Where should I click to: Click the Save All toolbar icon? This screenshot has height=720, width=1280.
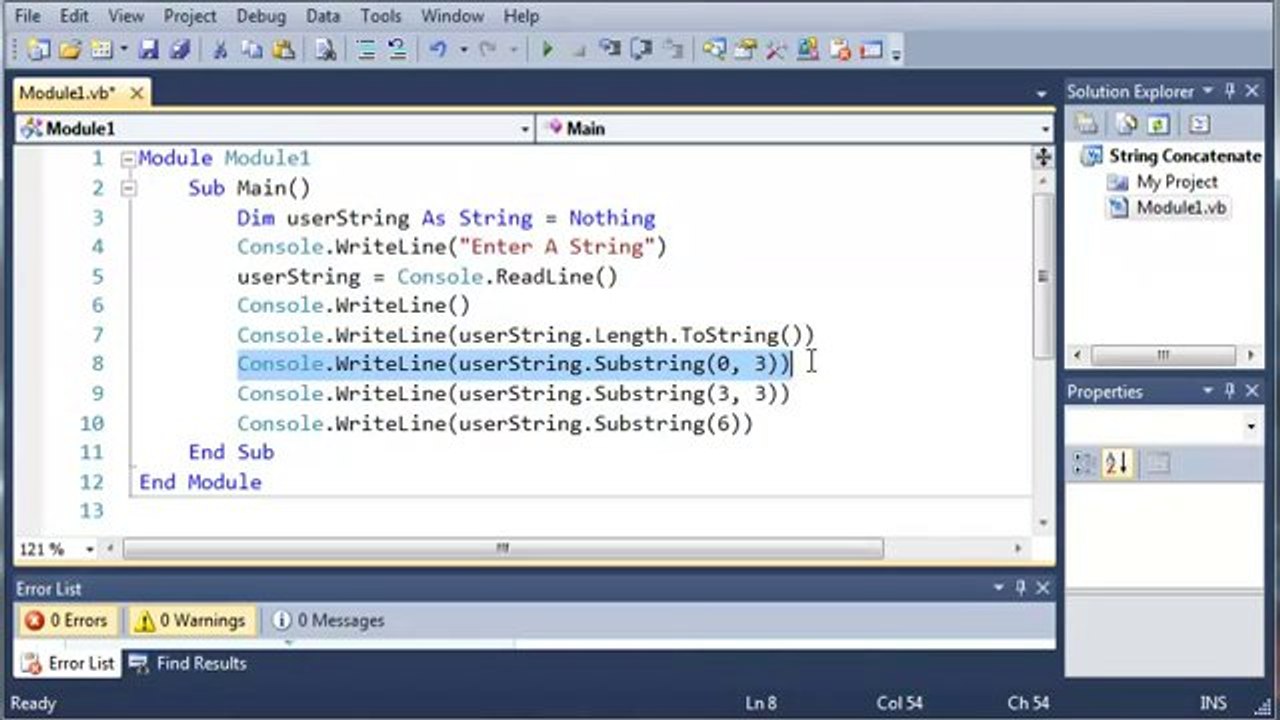(178, 50)
